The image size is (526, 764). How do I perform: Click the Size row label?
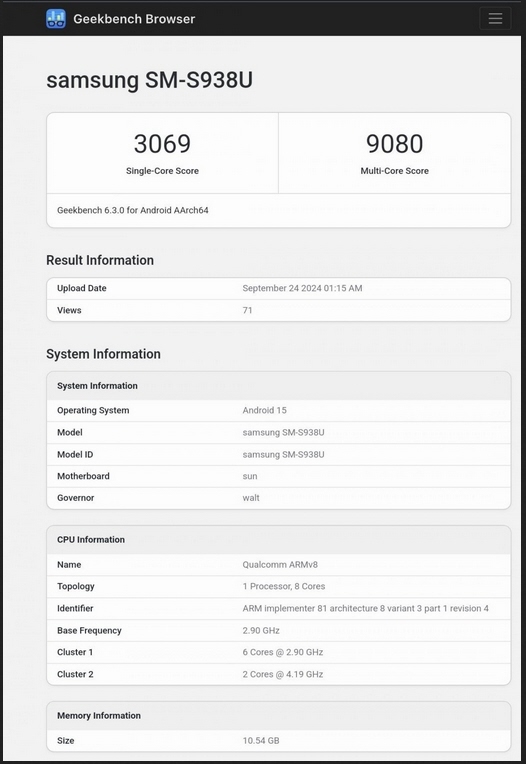(66, 741)
